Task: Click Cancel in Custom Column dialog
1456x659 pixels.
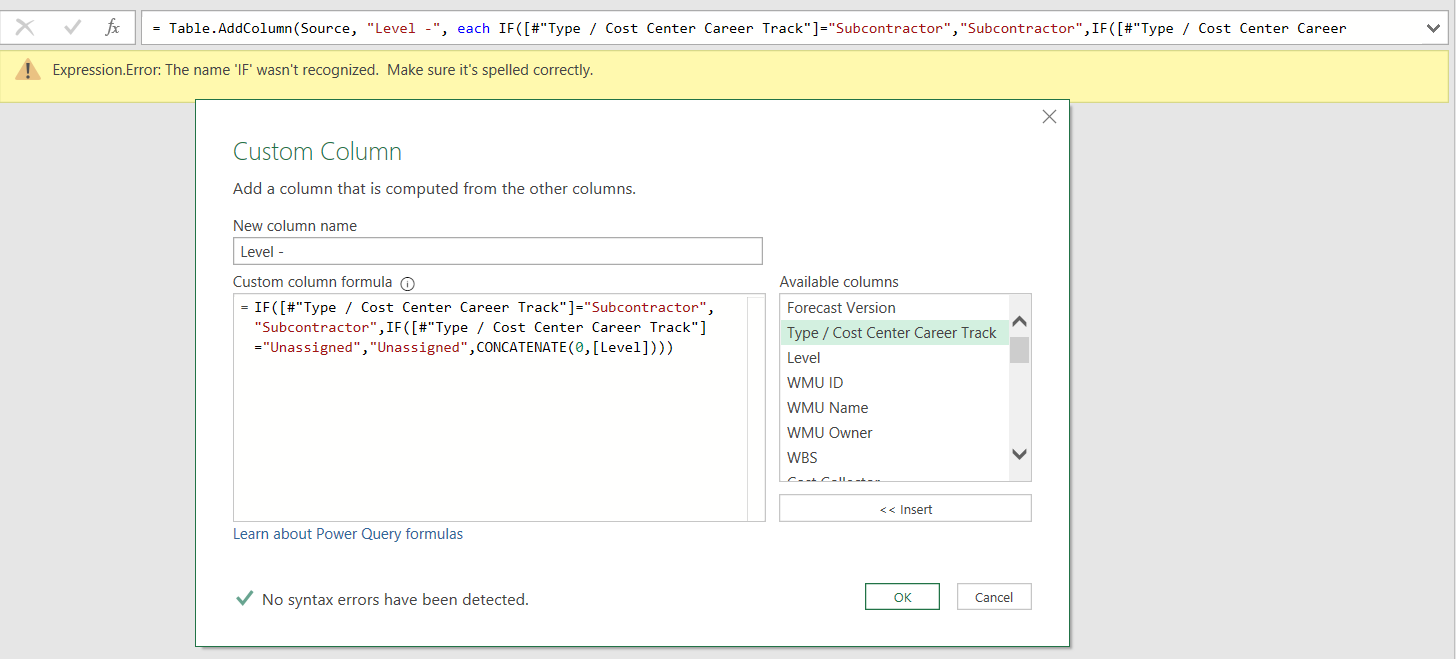Action: (994, 597)
